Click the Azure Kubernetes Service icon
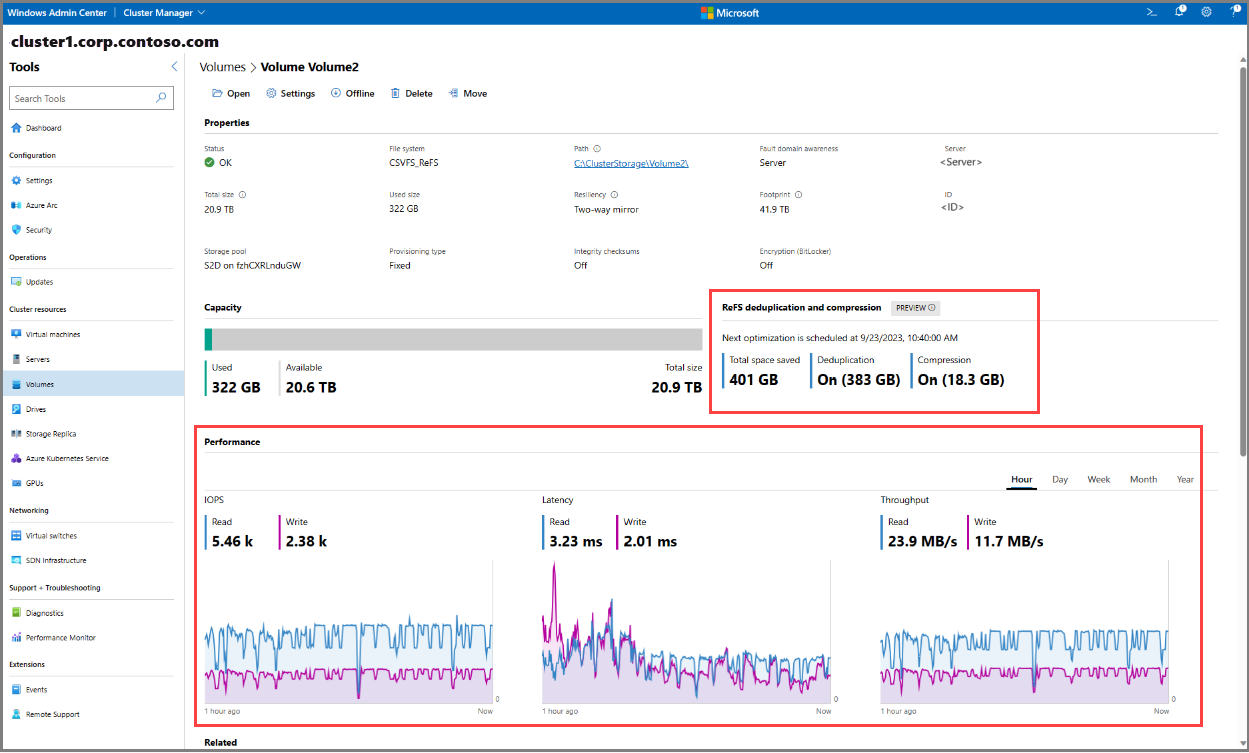This screenshot has height=753, width=1249. (x=16, y=458)
